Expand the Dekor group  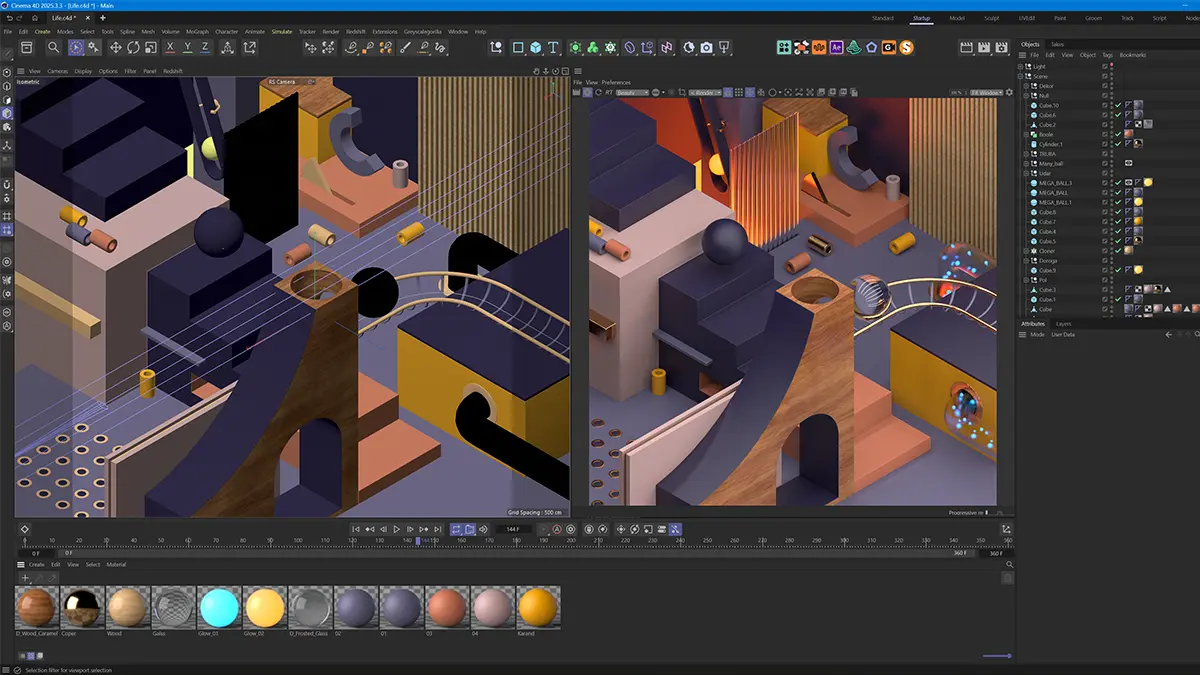coord(1027,86)
